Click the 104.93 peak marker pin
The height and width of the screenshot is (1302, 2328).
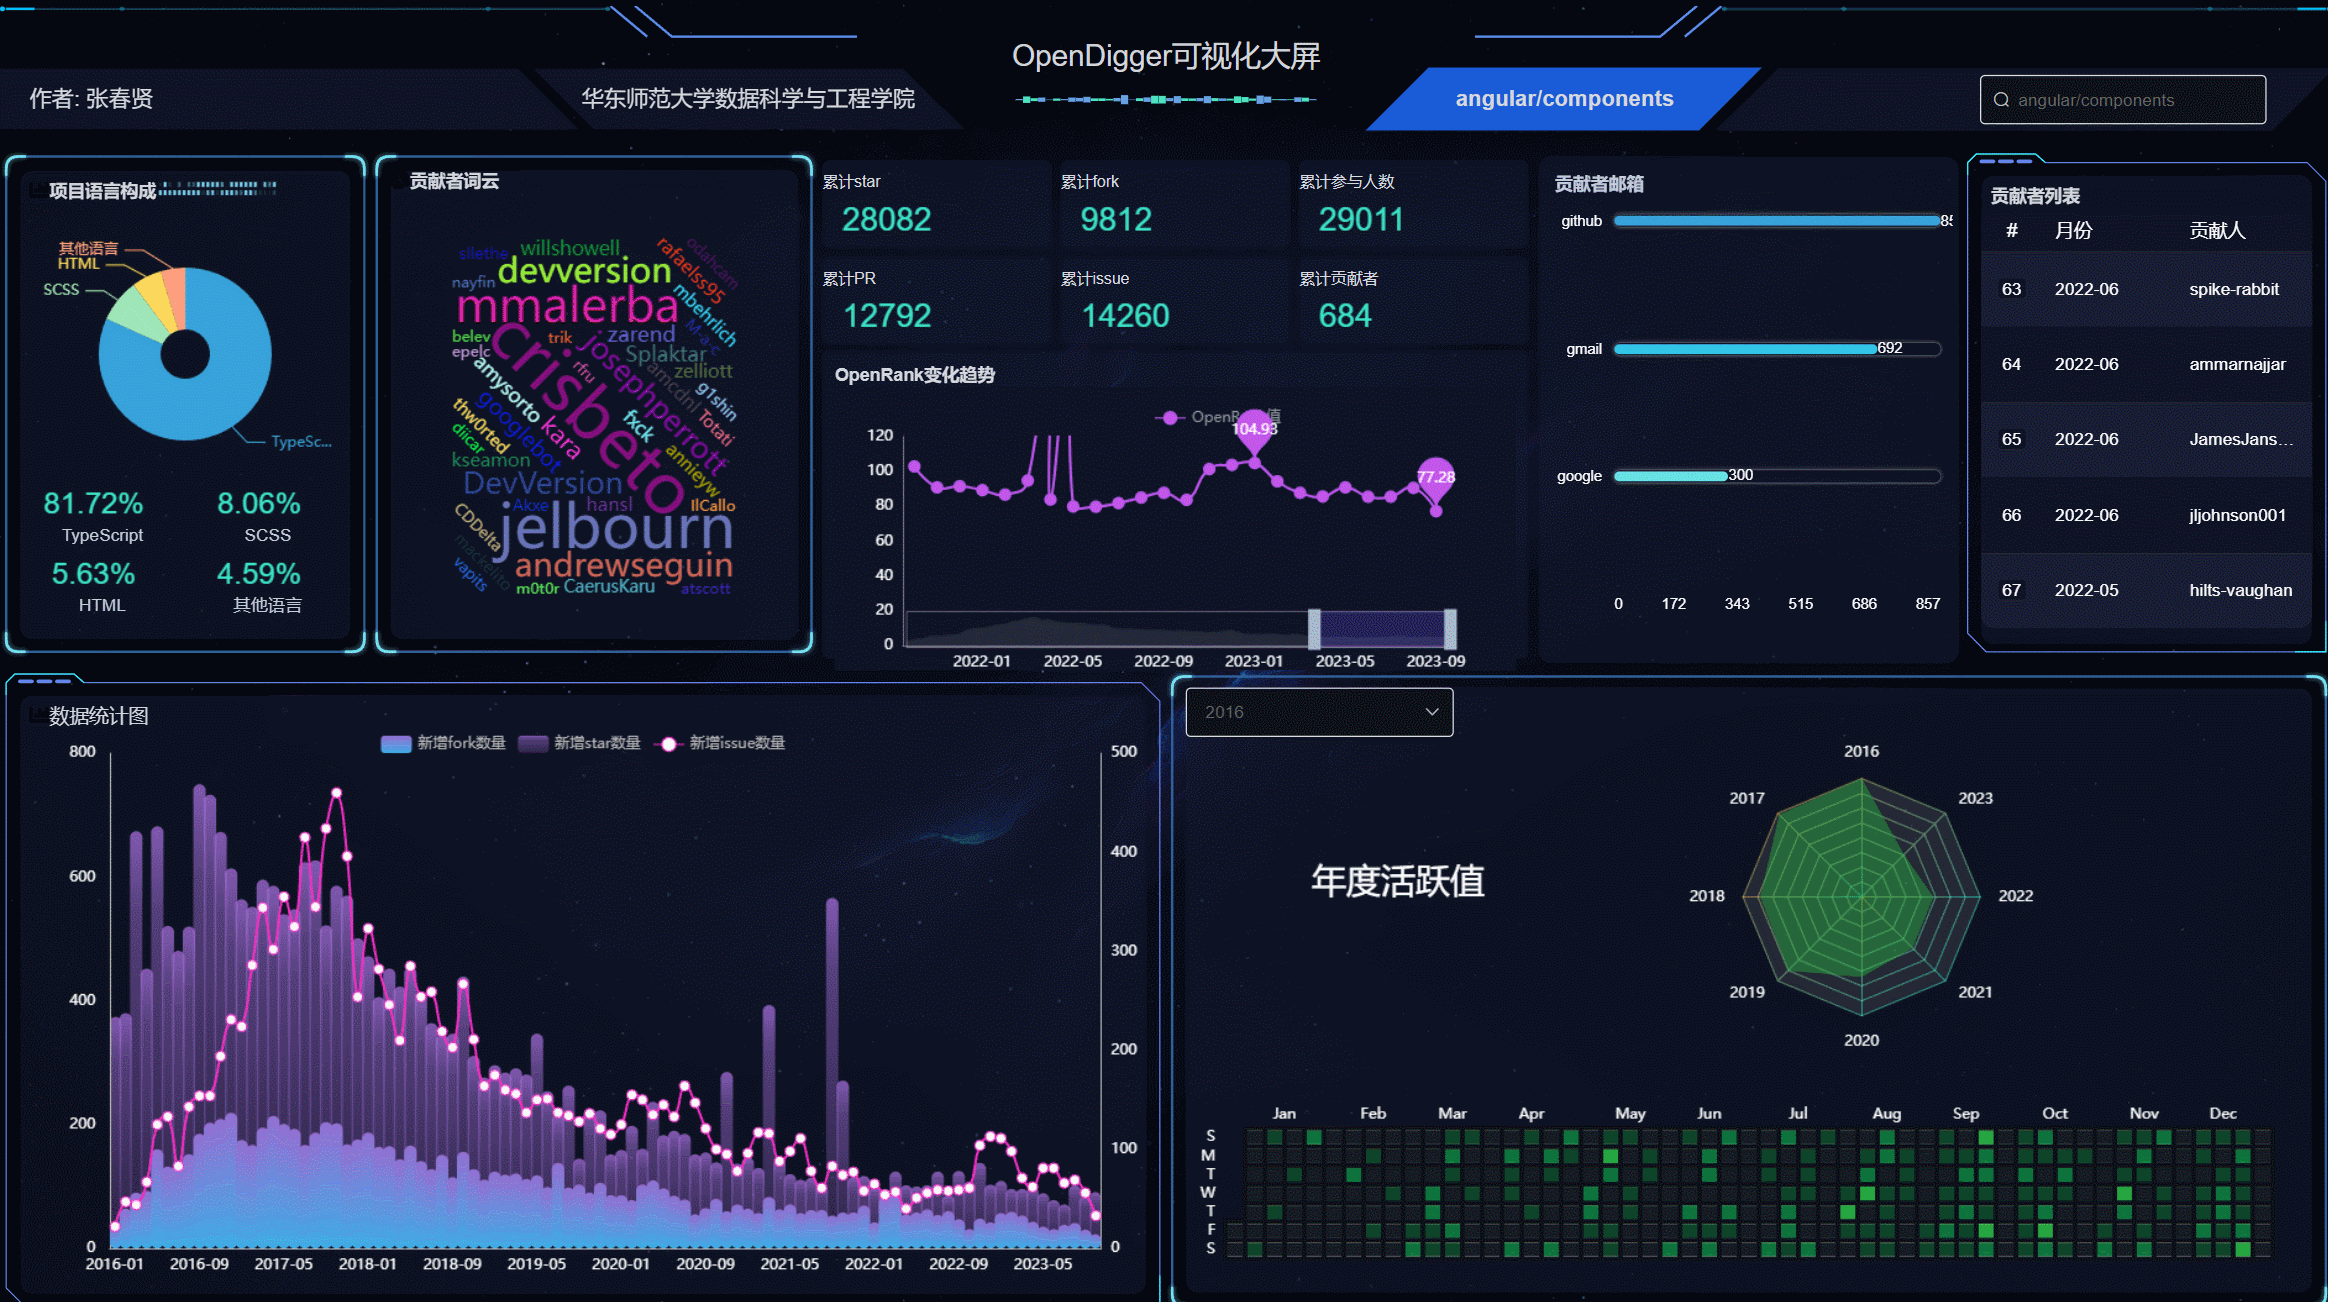[1254, 432]
